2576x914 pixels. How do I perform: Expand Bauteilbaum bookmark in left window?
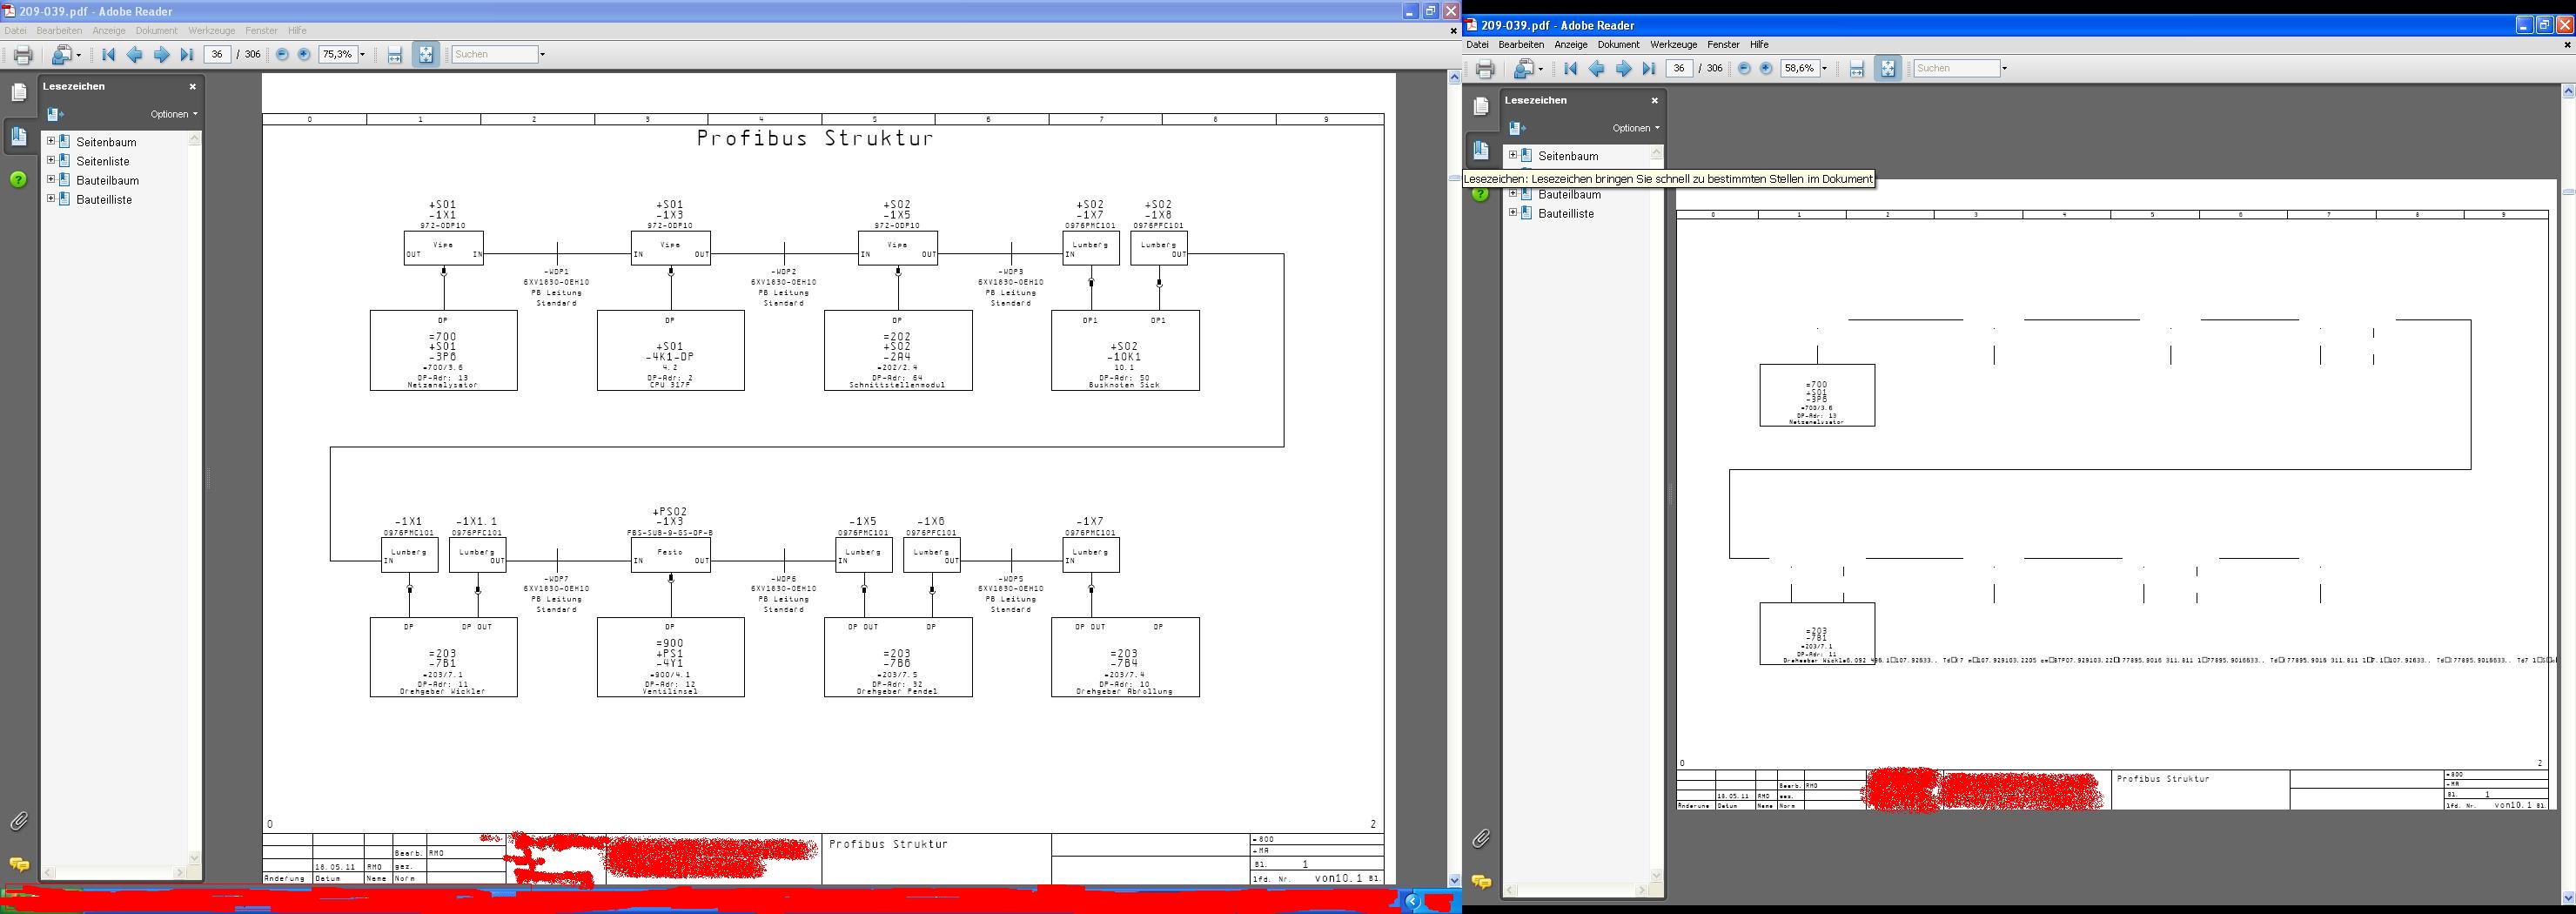51,179
